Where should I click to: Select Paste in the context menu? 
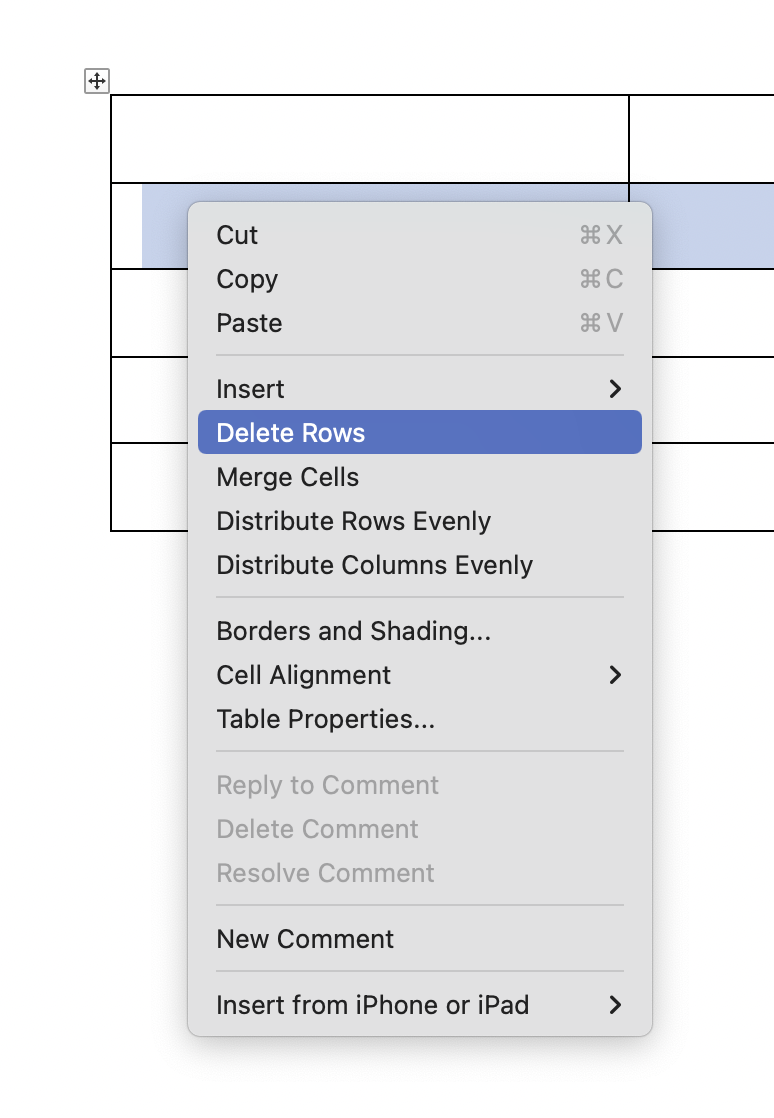(249, 323)
